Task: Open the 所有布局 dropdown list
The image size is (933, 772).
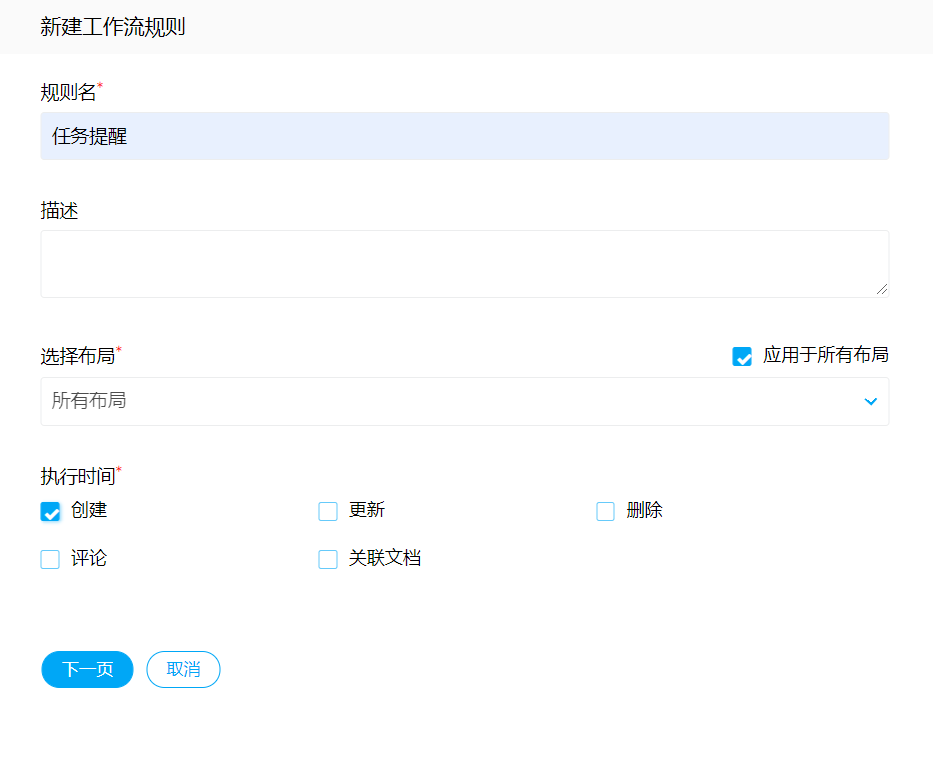Action: [x=450, y=401]
